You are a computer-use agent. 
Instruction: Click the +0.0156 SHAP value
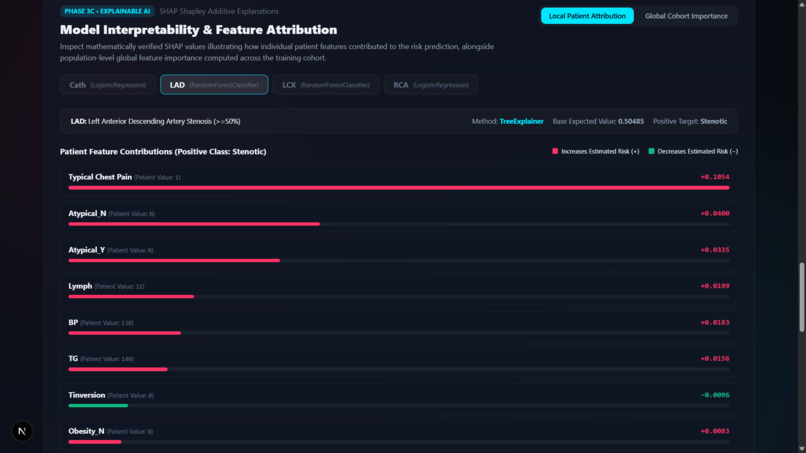715,358
